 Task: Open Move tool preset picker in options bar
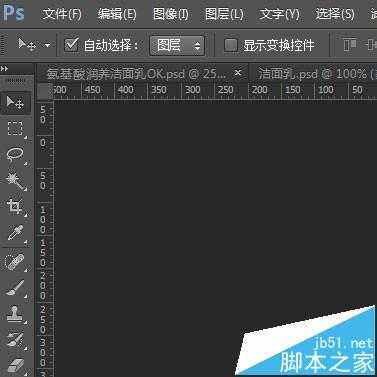[48, 45]
